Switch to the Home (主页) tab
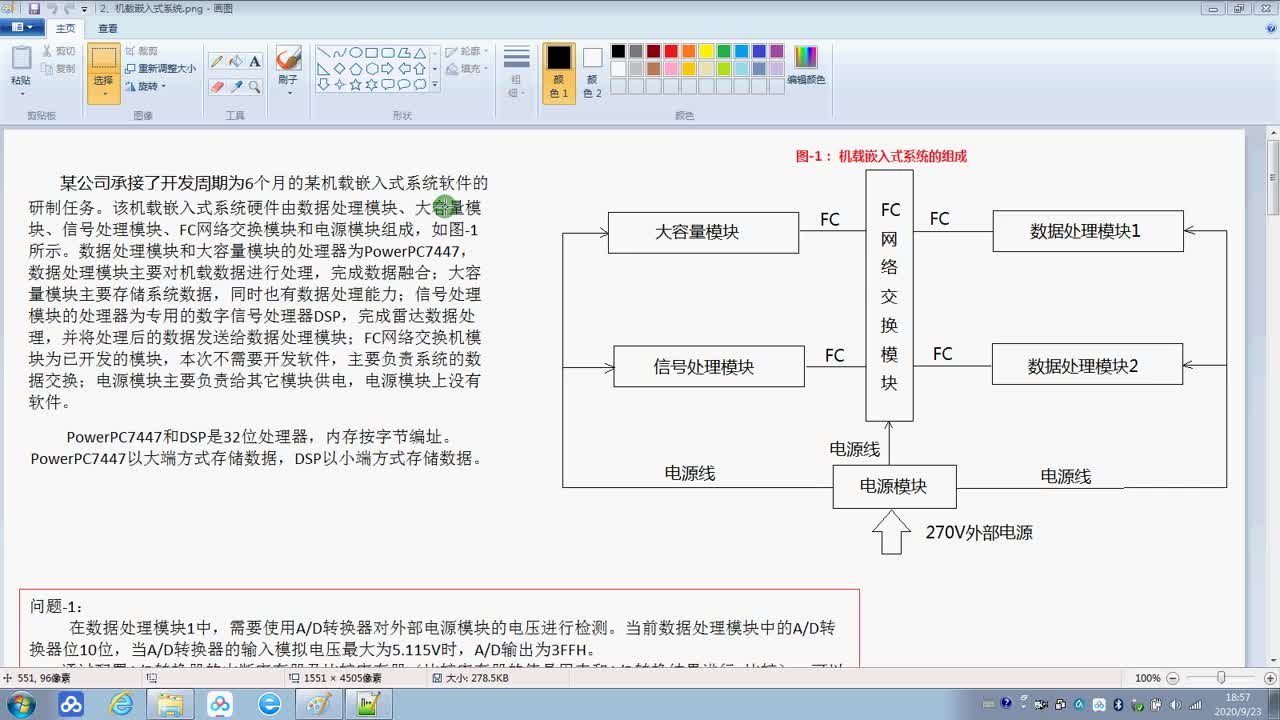The height and width of the screenshot is (720, 1280). coord(65,29)
